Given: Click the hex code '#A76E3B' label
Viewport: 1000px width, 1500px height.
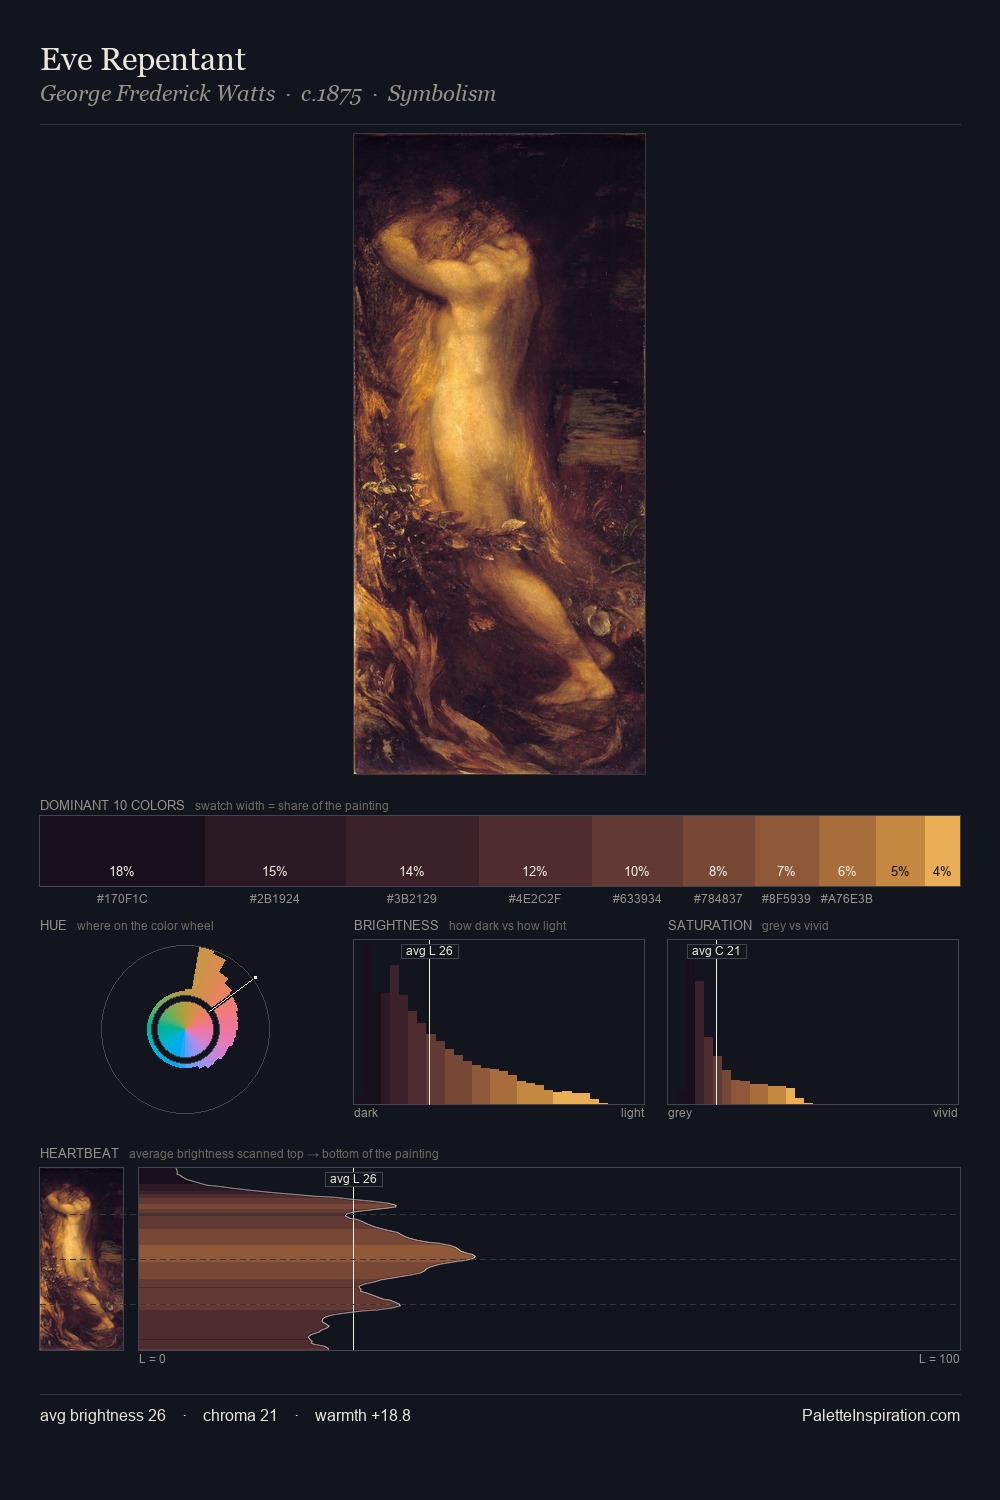Looking at the screenshot, I should (x=847, y=899).
